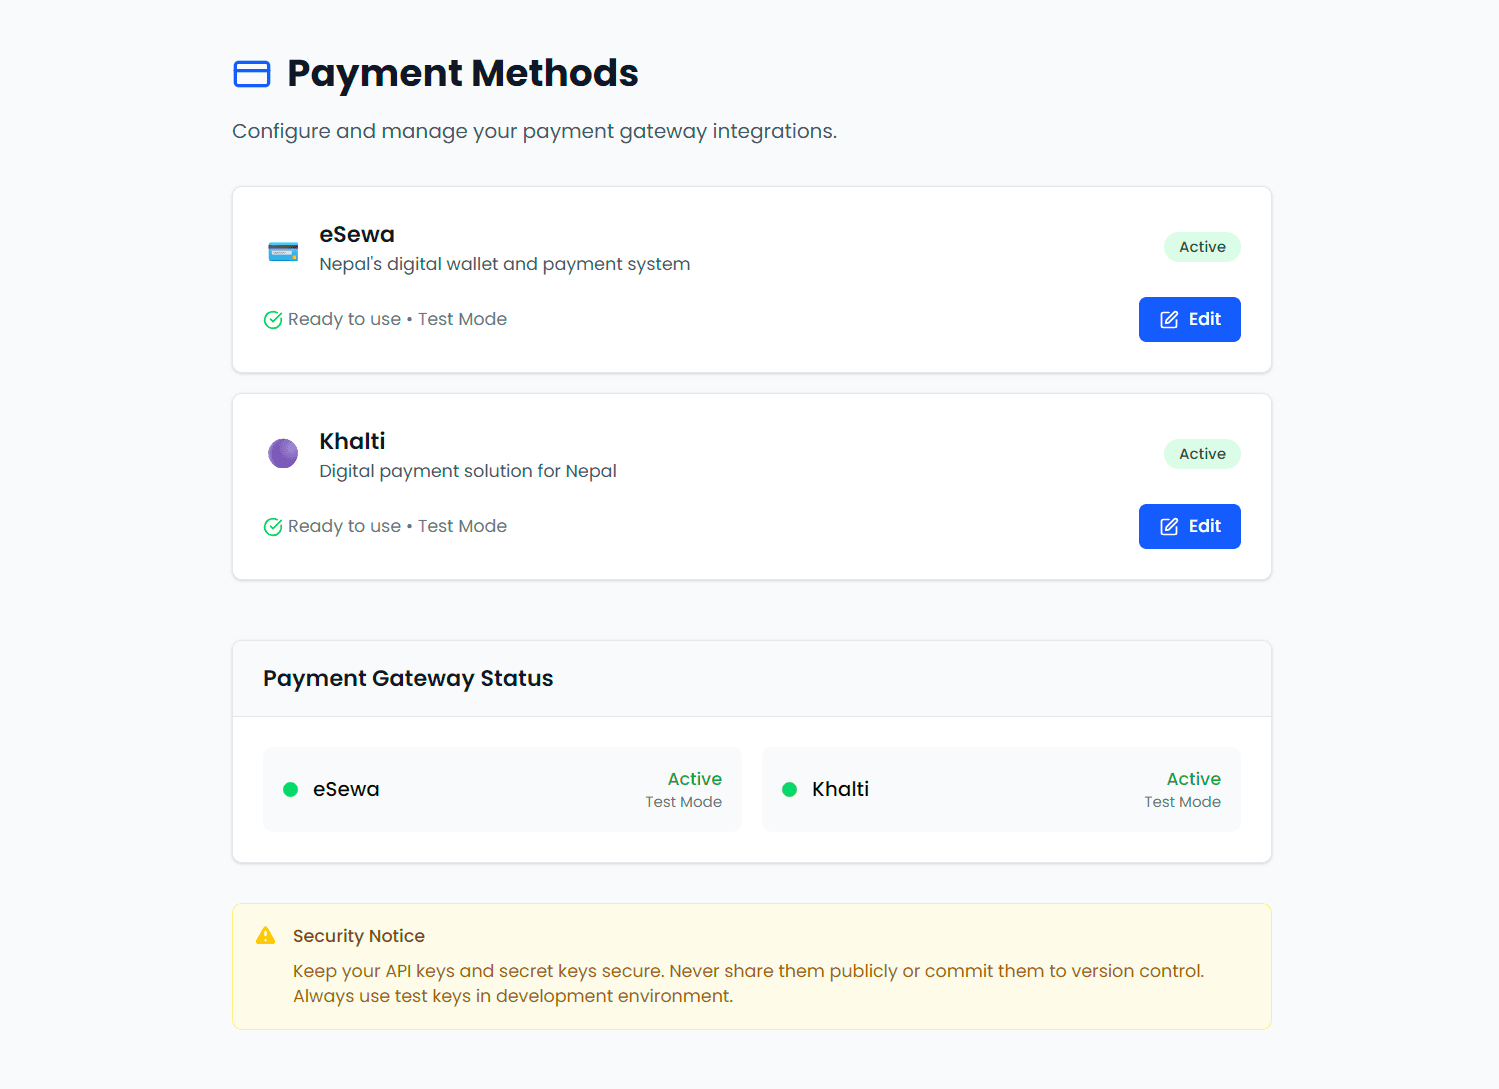Click the green checkmark next to eSewa ready status
This screenshot has height=1089, width=1499.
tap(272, 319)
